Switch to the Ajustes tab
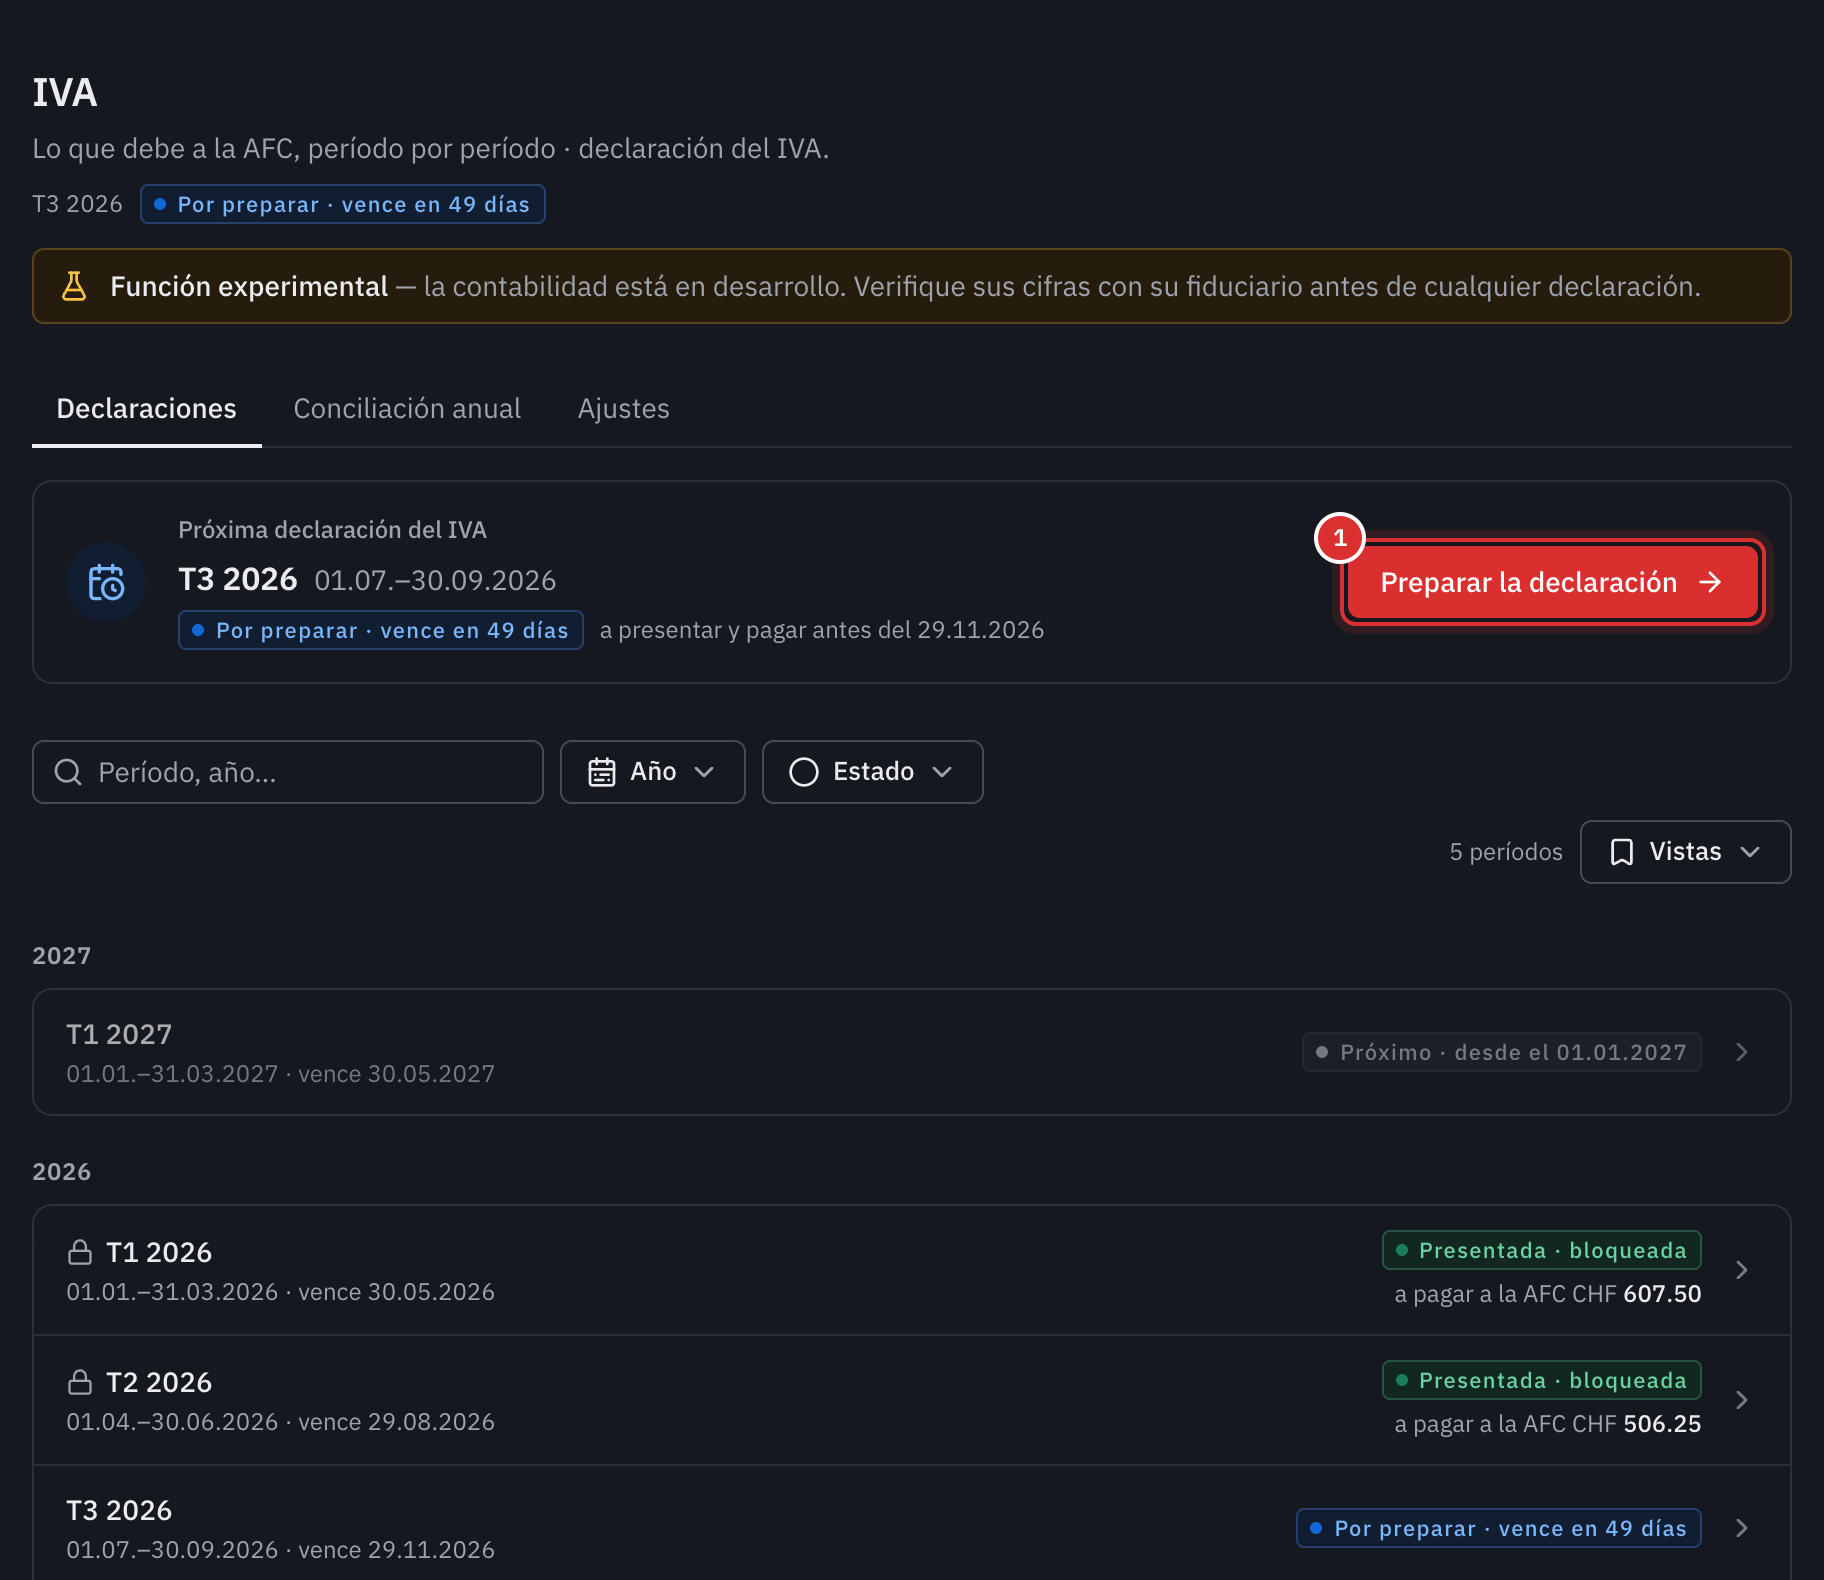The image size is (1824, 1580). tap(623, 409)
